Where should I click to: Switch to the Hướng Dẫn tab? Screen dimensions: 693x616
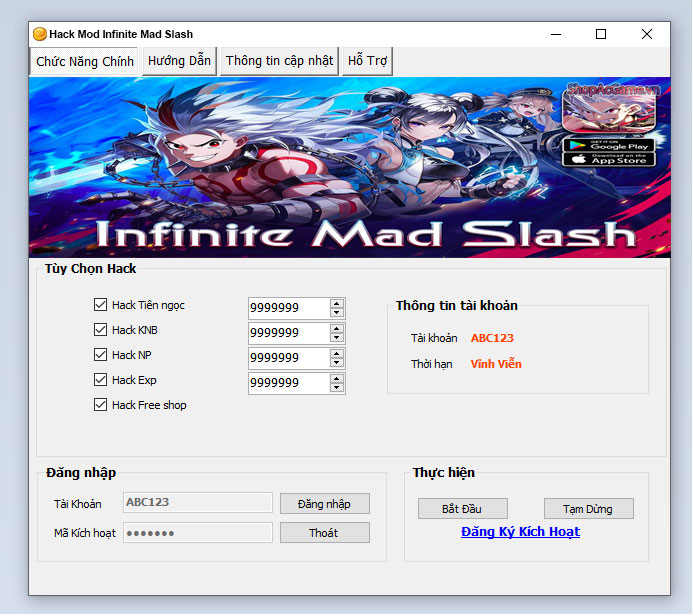pos(179,61)
